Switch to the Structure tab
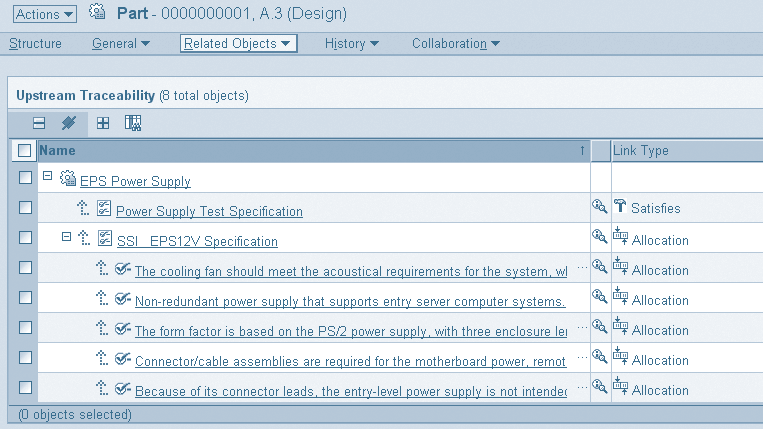 click(x=35, y=44)
